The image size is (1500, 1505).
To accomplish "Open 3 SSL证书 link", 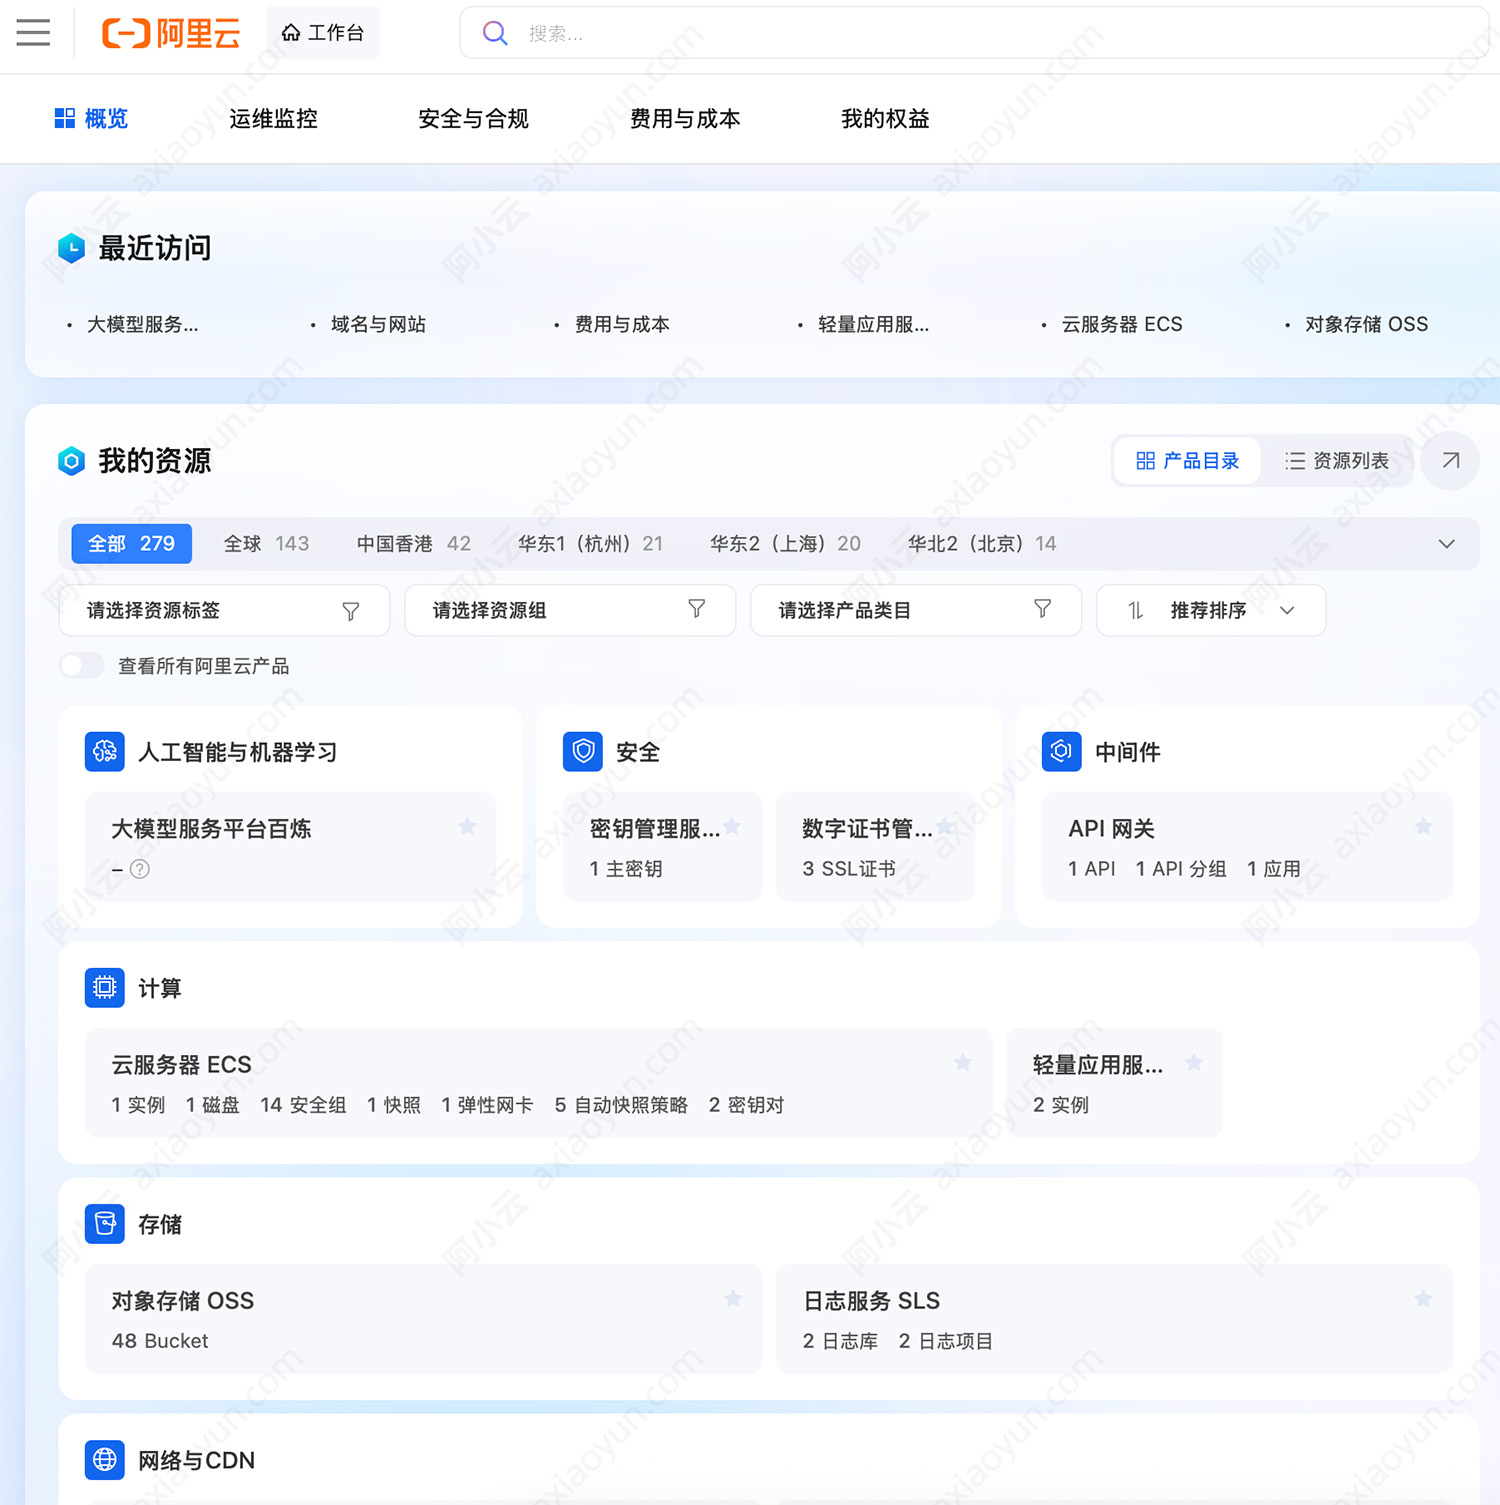I will [849, 869].
